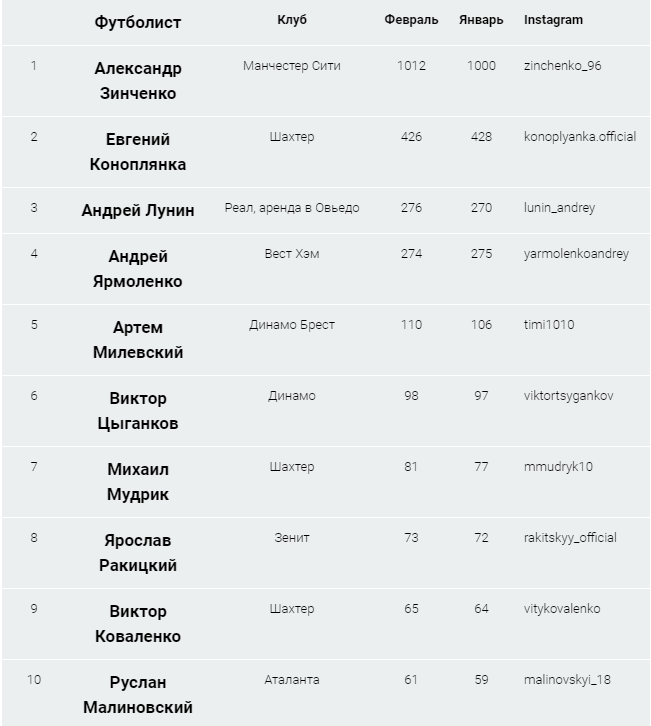This screenshot has width=651, height=726.
Task: Click the Instagram column header
Action: tap(553, 20)
